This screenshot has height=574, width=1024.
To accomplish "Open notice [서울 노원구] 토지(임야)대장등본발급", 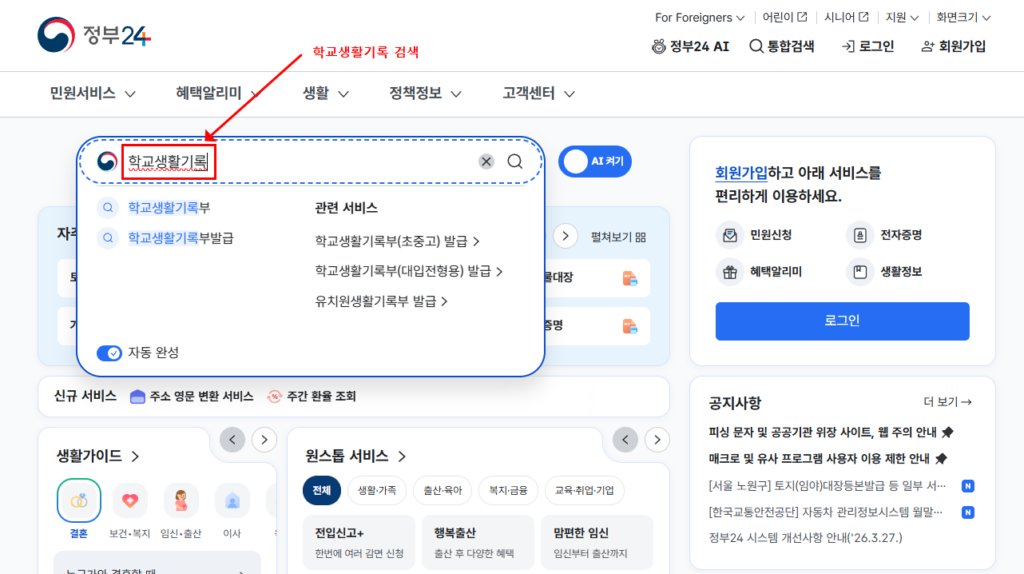I will click(827, 486).
